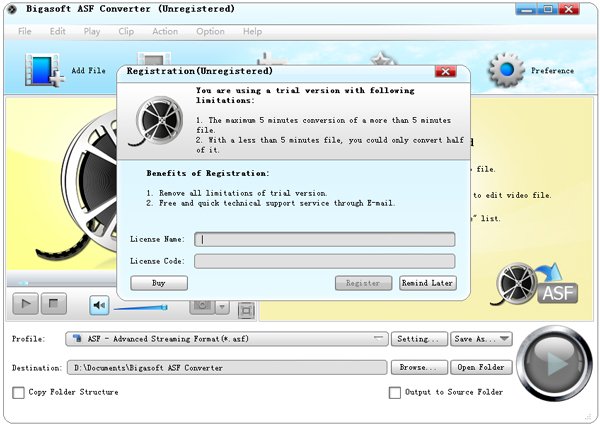This screenshot has height=426, width=600.
Task: Close the Bigasoft ASF Converter window
Action: 569,9
